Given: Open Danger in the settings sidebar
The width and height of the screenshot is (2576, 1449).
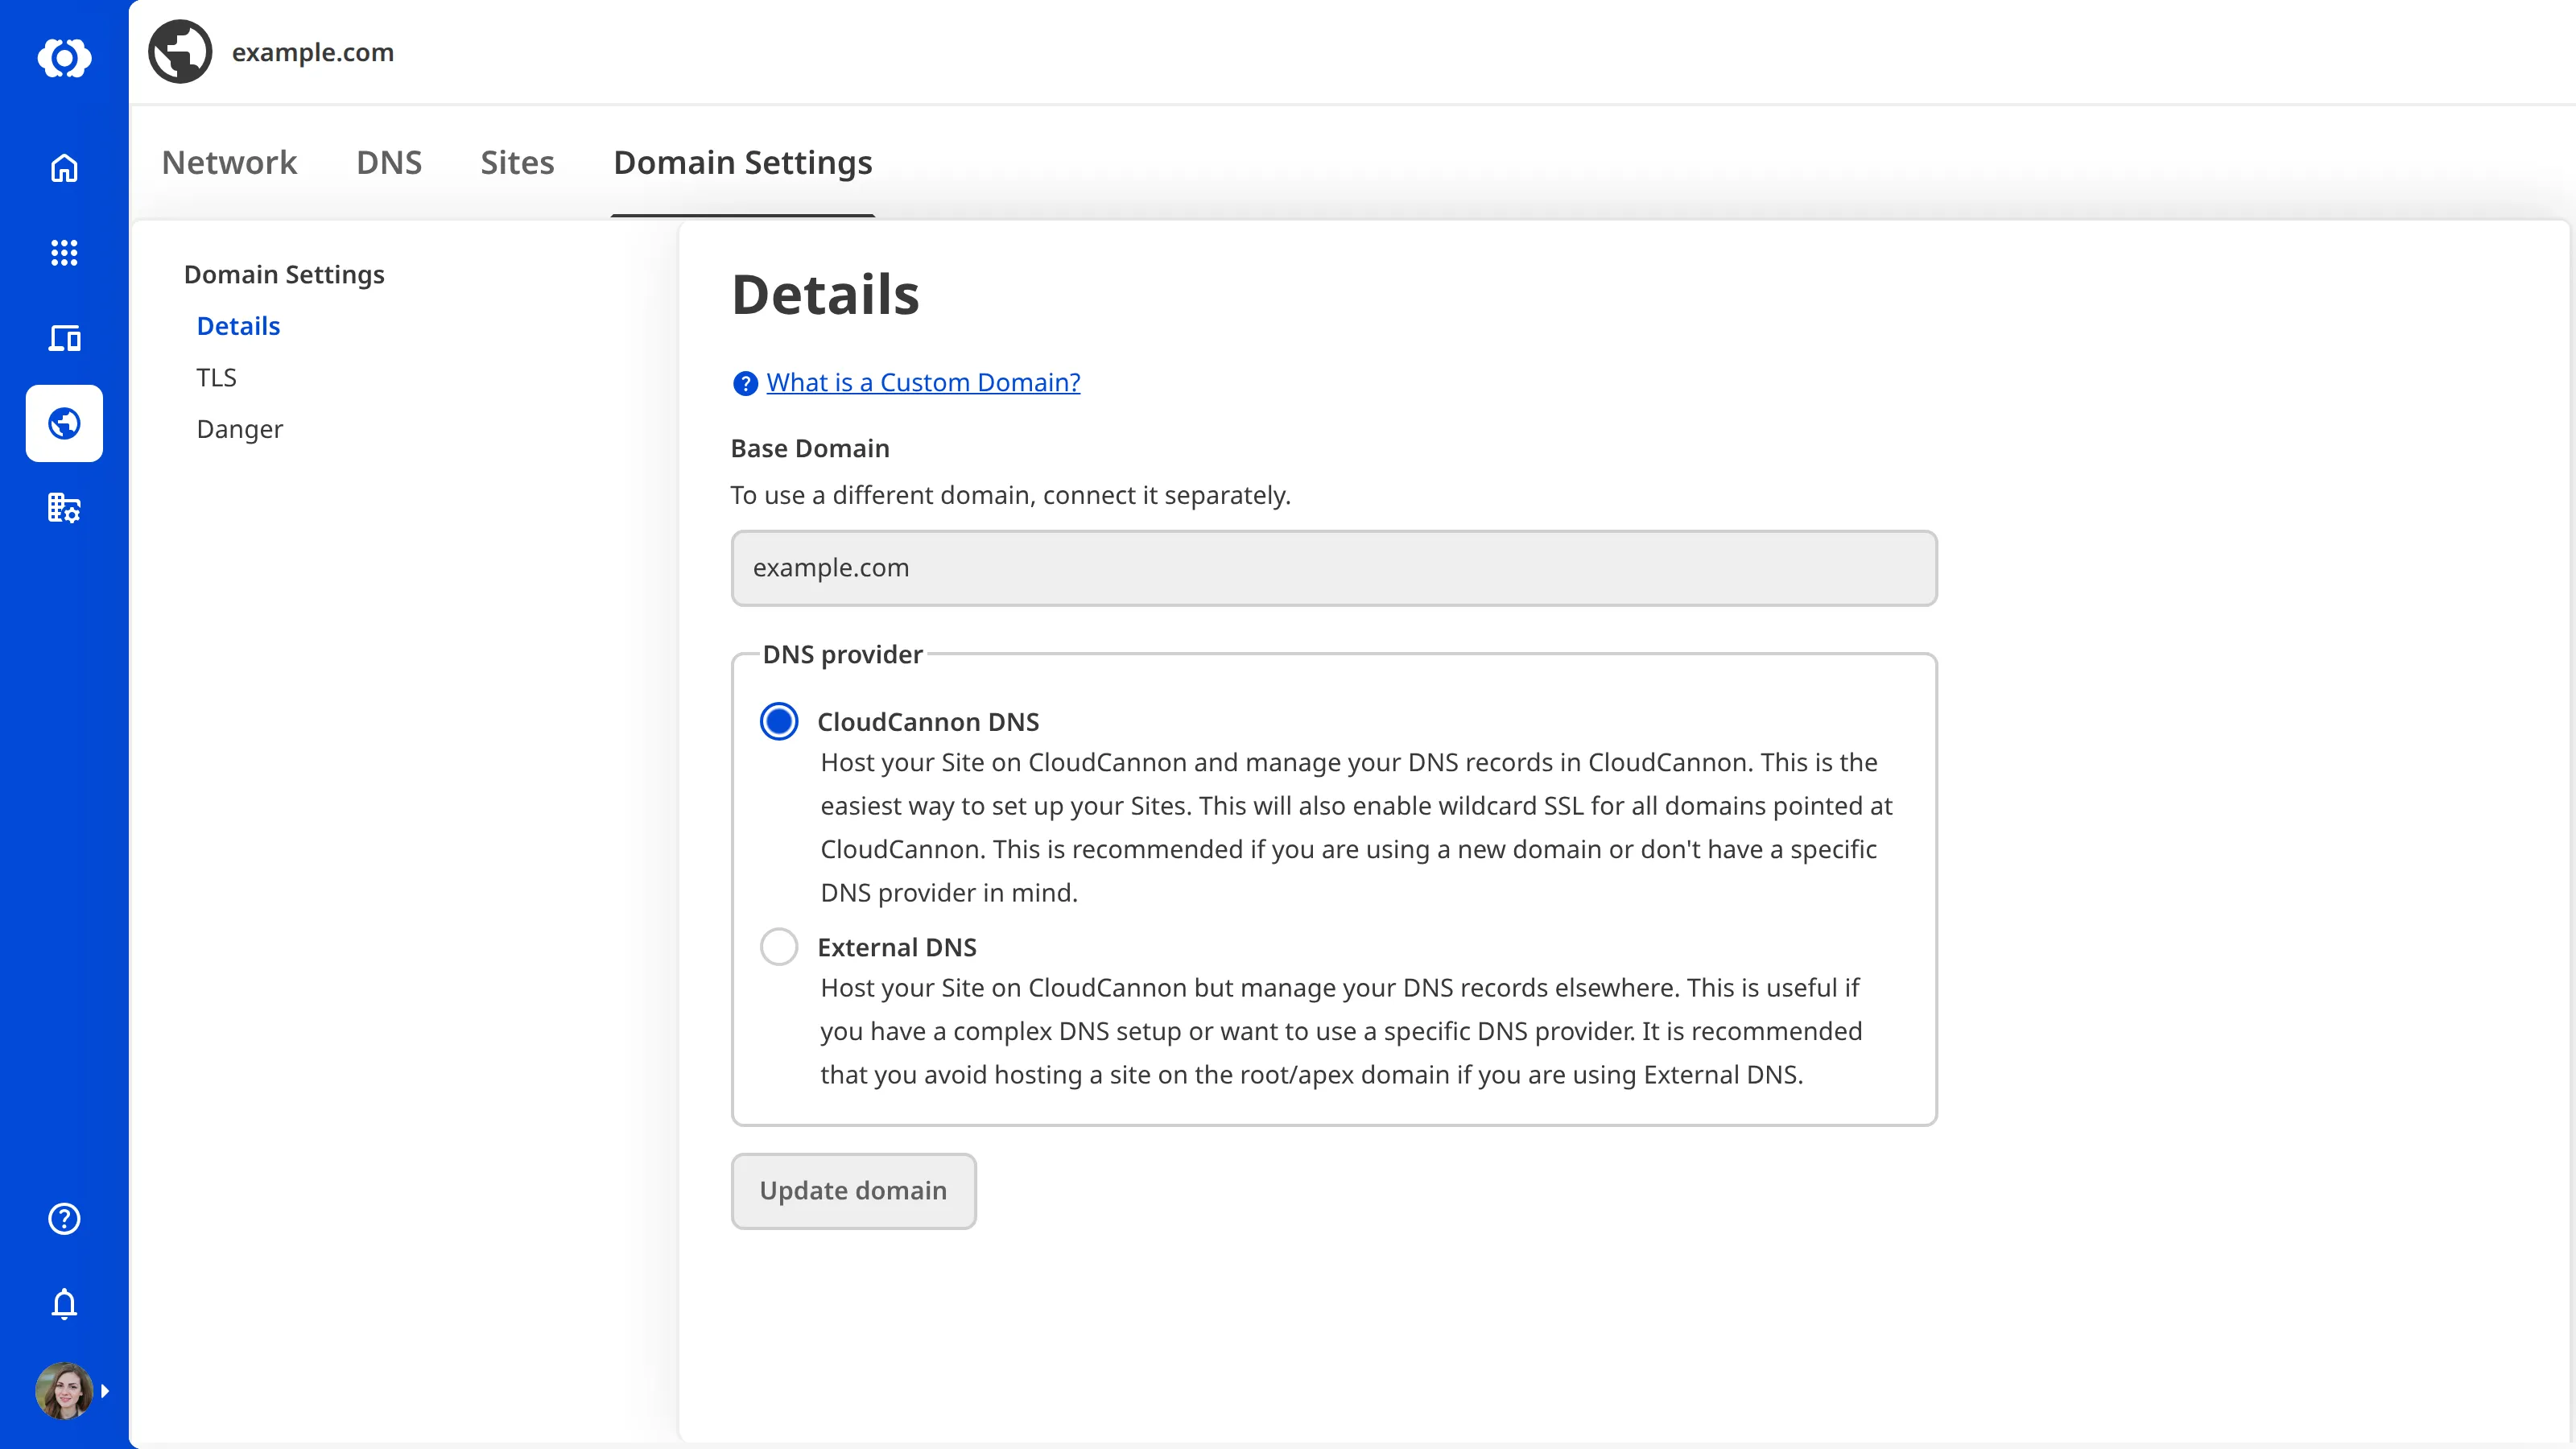Looking at the screenshot, I should [x=240, y=429].
